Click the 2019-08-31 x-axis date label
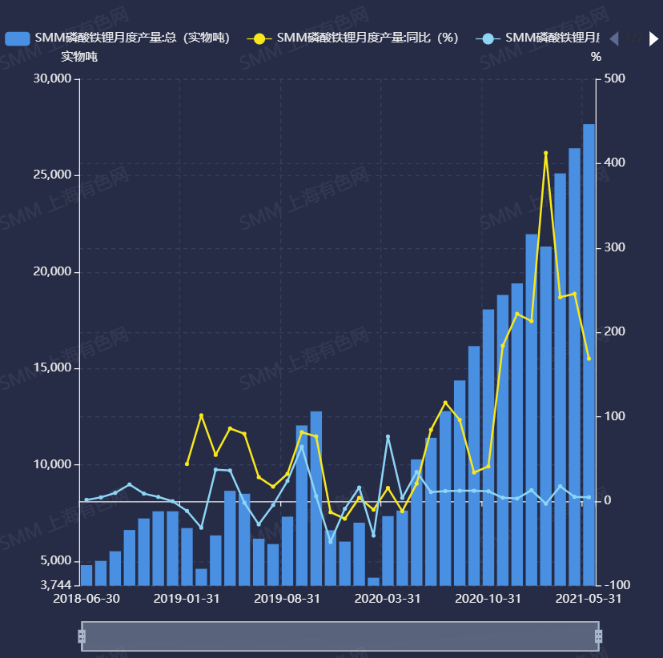Viewport: 663px width, 658px height. point(287,598)
